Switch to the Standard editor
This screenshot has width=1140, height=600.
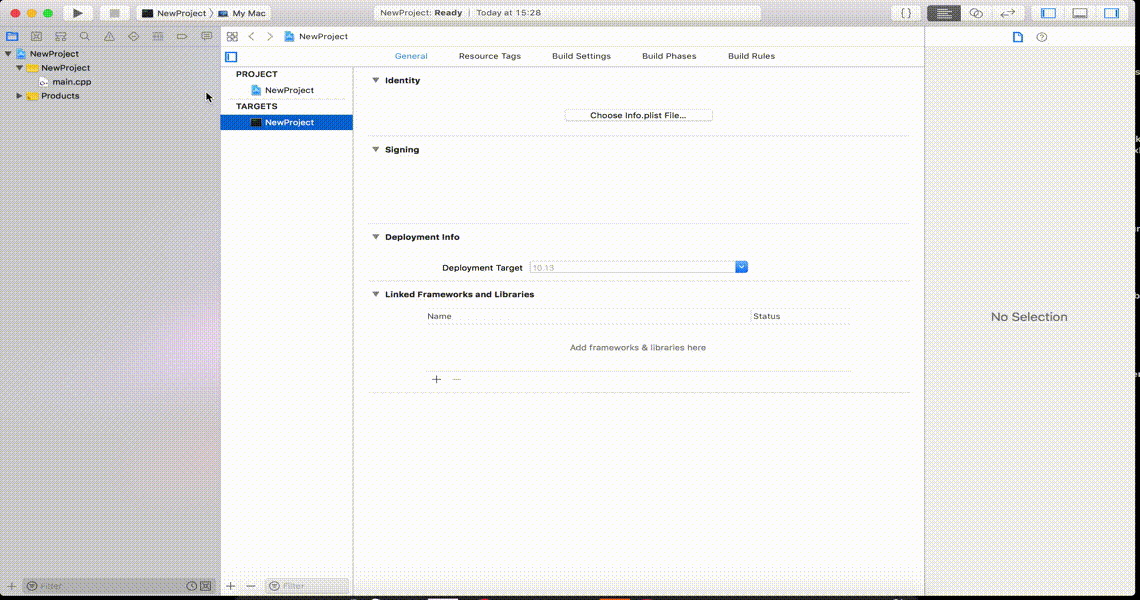point(944,13)
